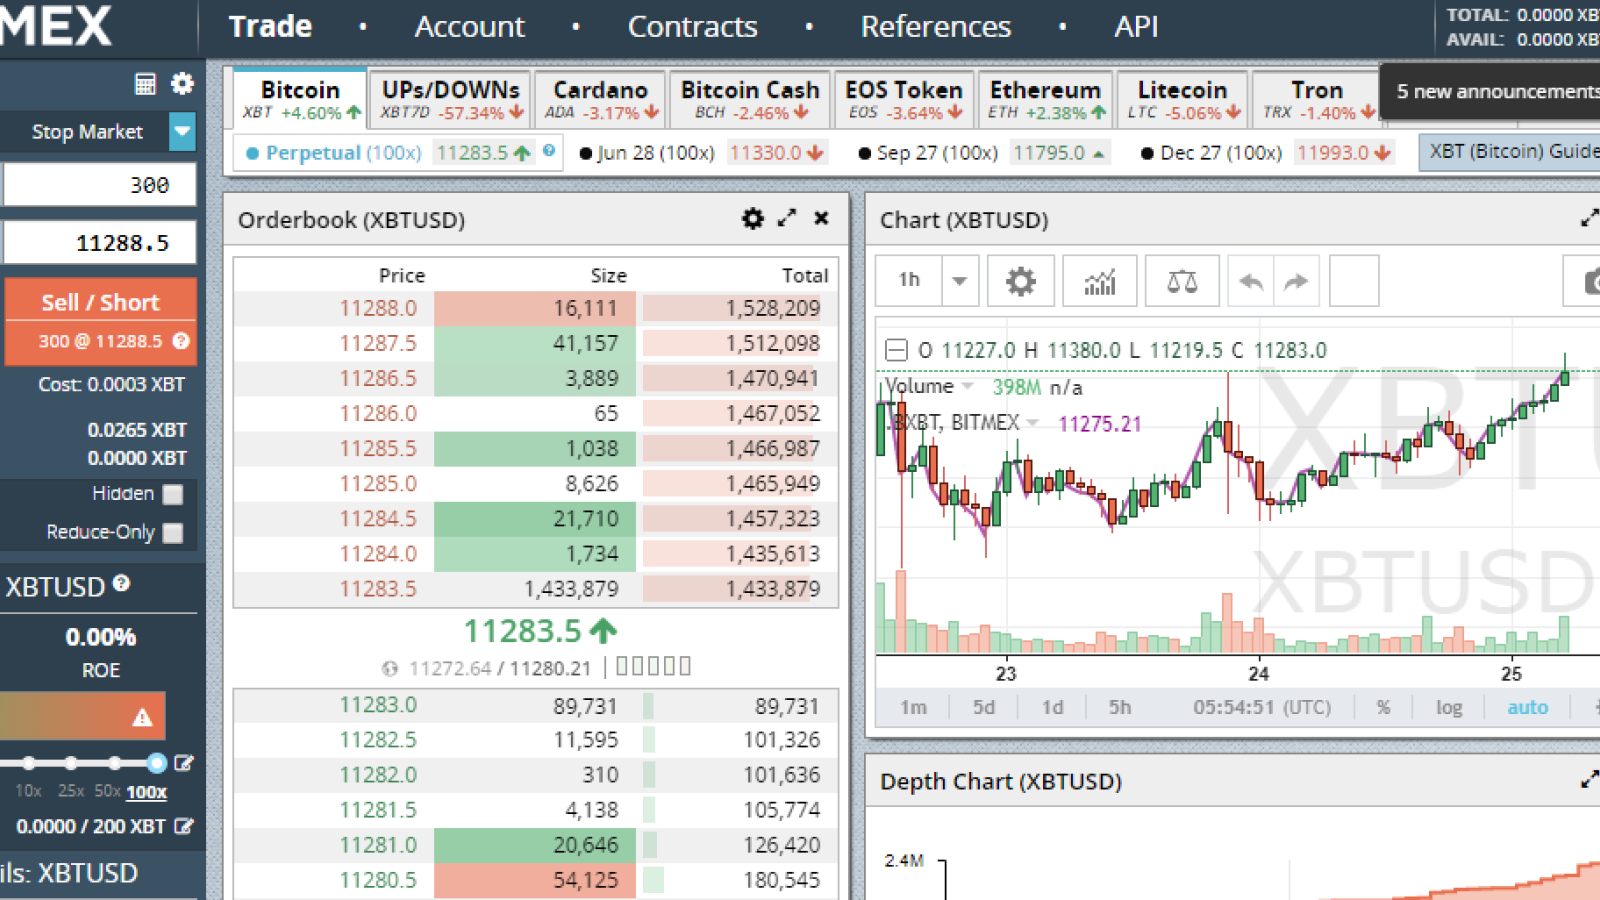Enable the Hidden order checkbox

pyautogui.click(x=173, y=494)
